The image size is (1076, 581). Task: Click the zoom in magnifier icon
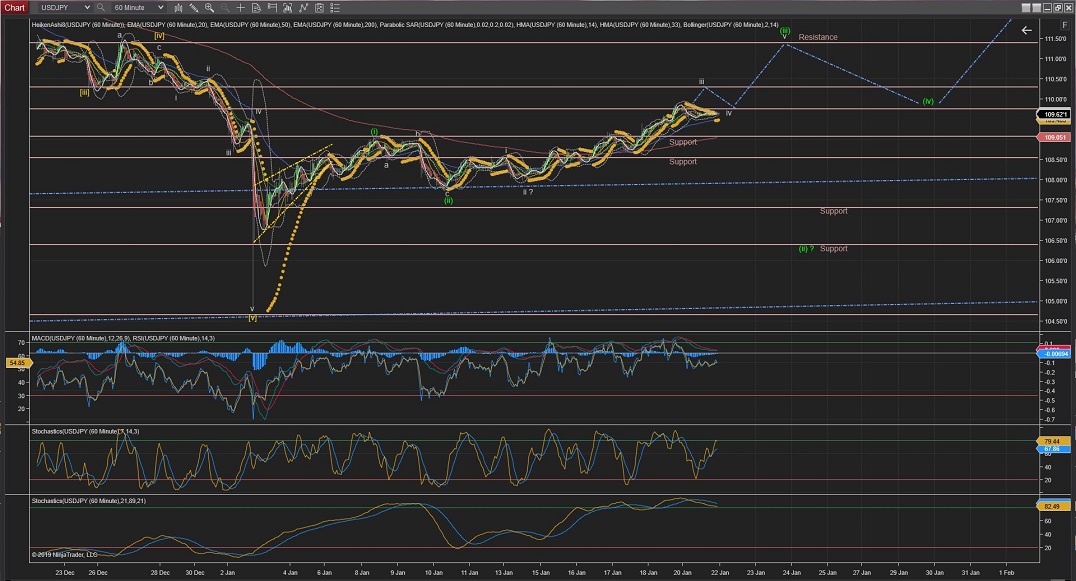pos(209,8)
